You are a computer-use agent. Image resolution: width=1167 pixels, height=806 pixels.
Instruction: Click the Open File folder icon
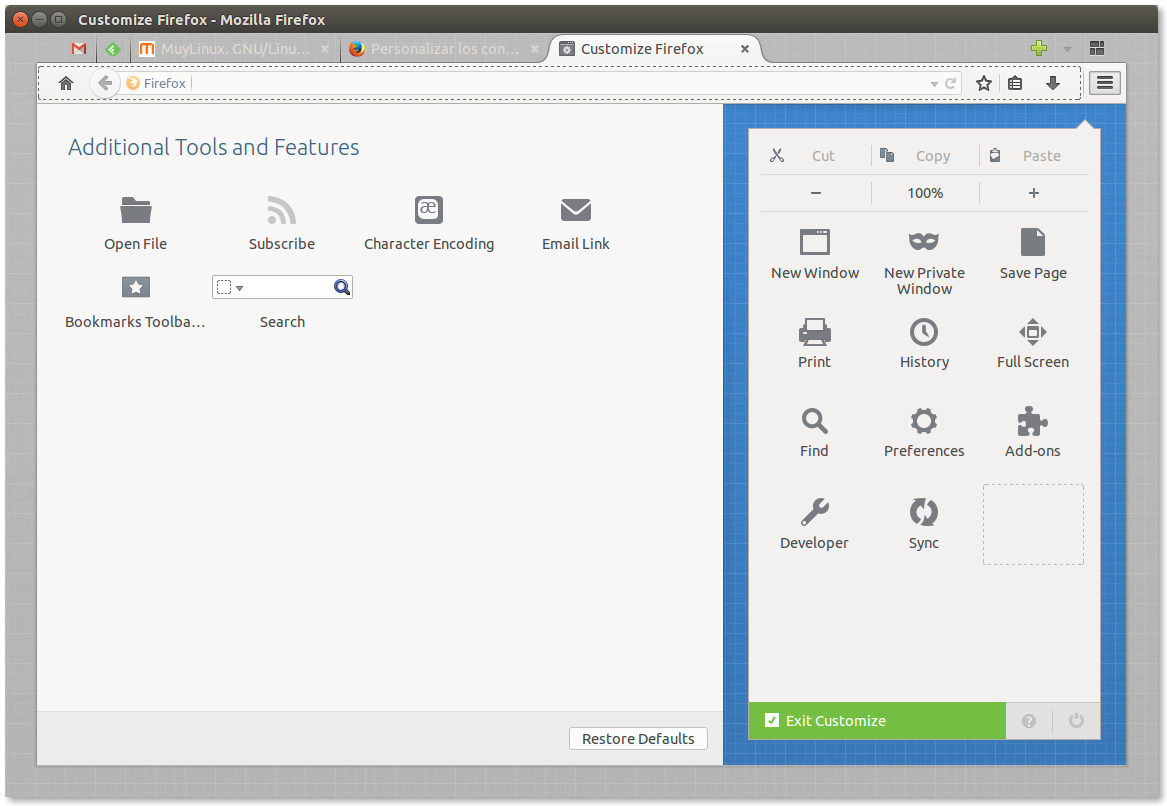point(135,211)
